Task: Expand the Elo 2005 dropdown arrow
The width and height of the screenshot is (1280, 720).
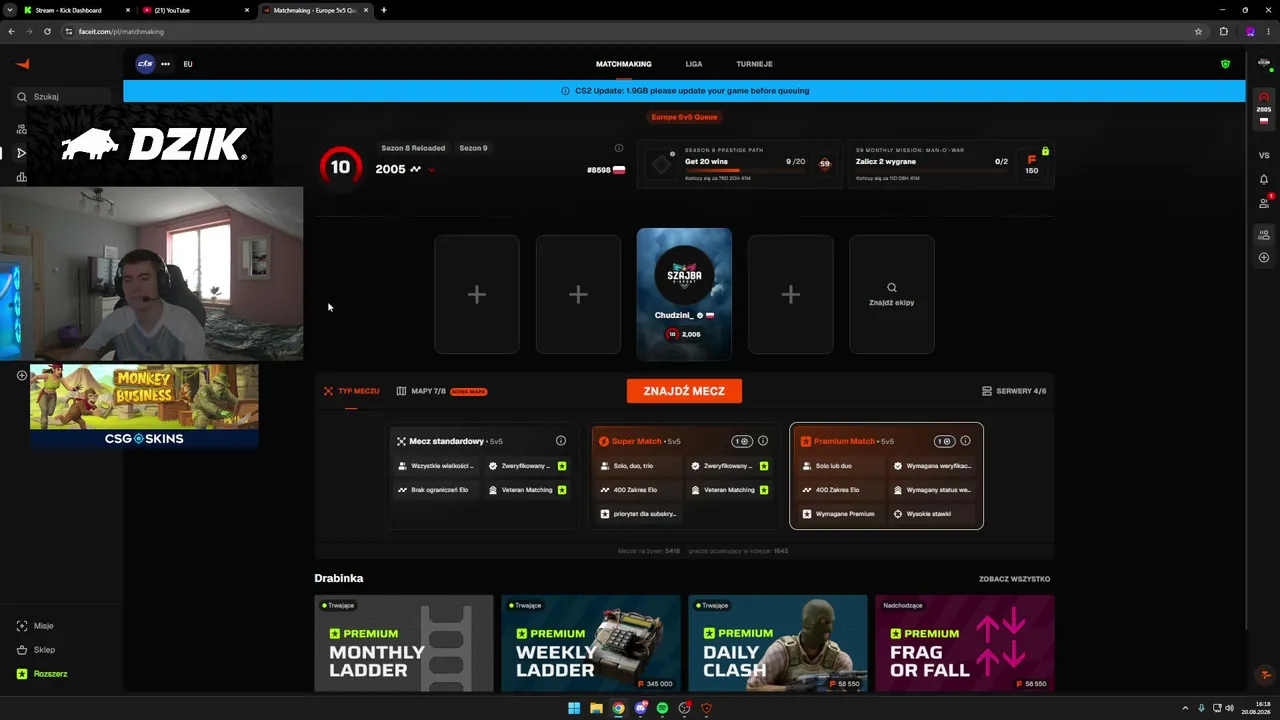Action: [x=431, y=170]
